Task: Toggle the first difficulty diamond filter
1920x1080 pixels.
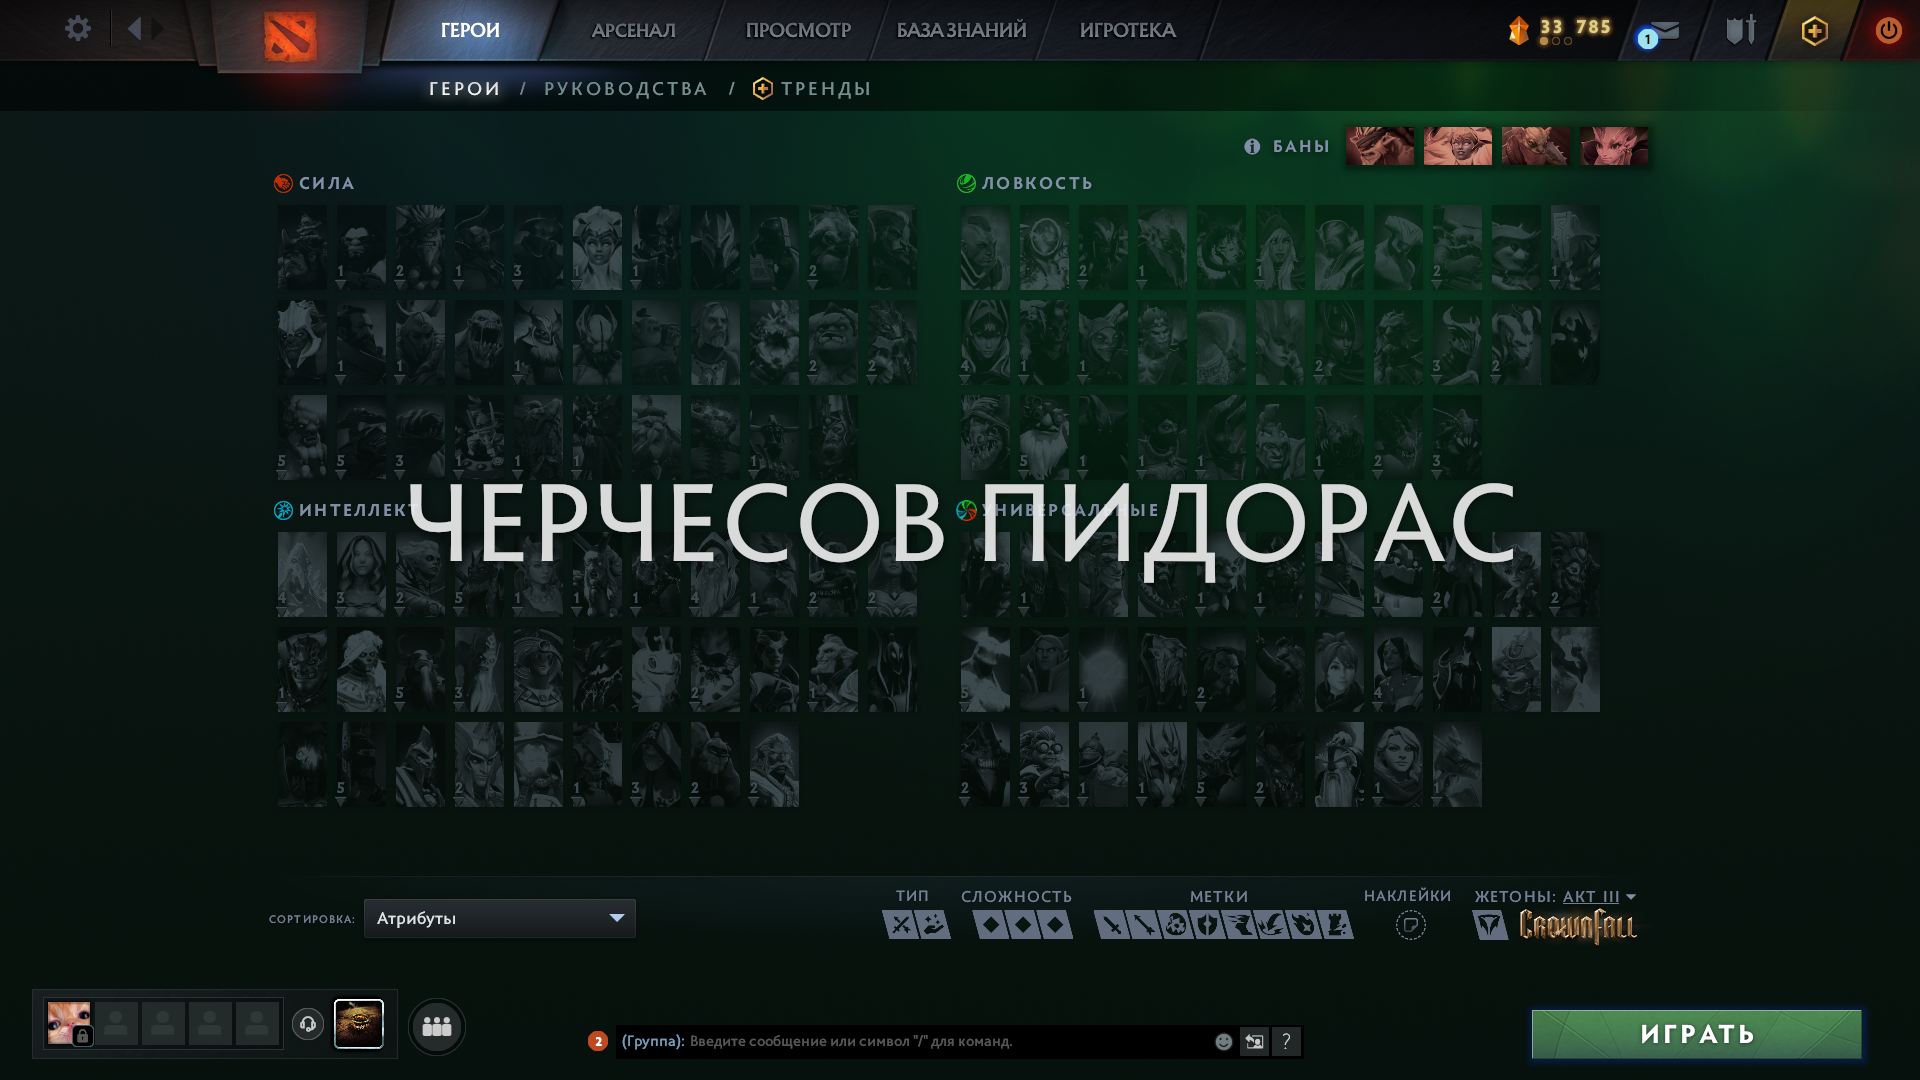Action: point(990,925)
